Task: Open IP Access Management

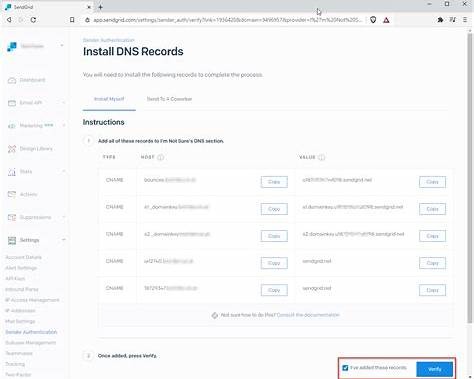Action: (32, 300)
